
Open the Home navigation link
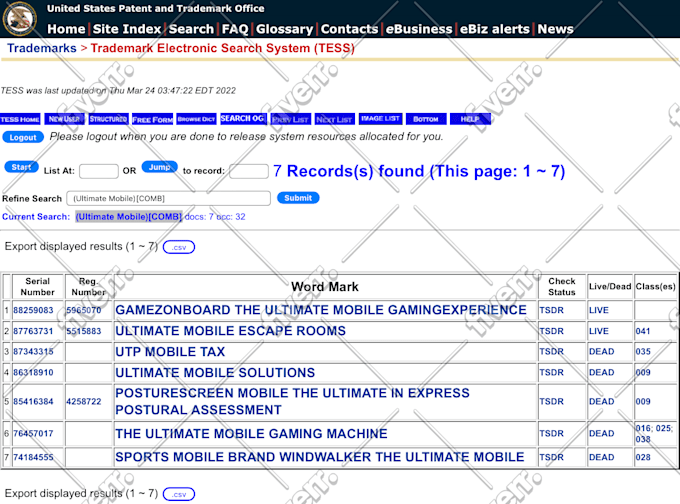tap(66, 29)
